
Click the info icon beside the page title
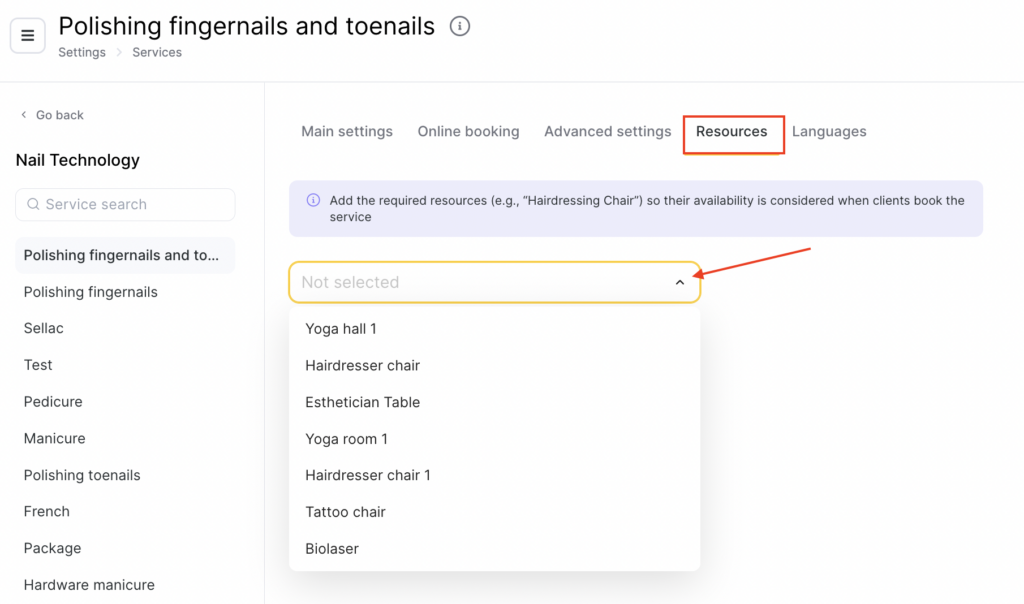(x=460, y=27)
